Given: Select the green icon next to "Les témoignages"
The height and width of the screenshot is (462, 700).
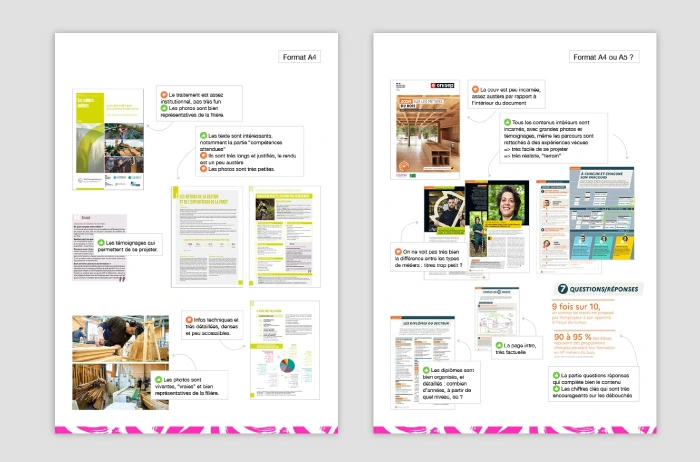Looking at the screenshot, I should tap(100, 242).
